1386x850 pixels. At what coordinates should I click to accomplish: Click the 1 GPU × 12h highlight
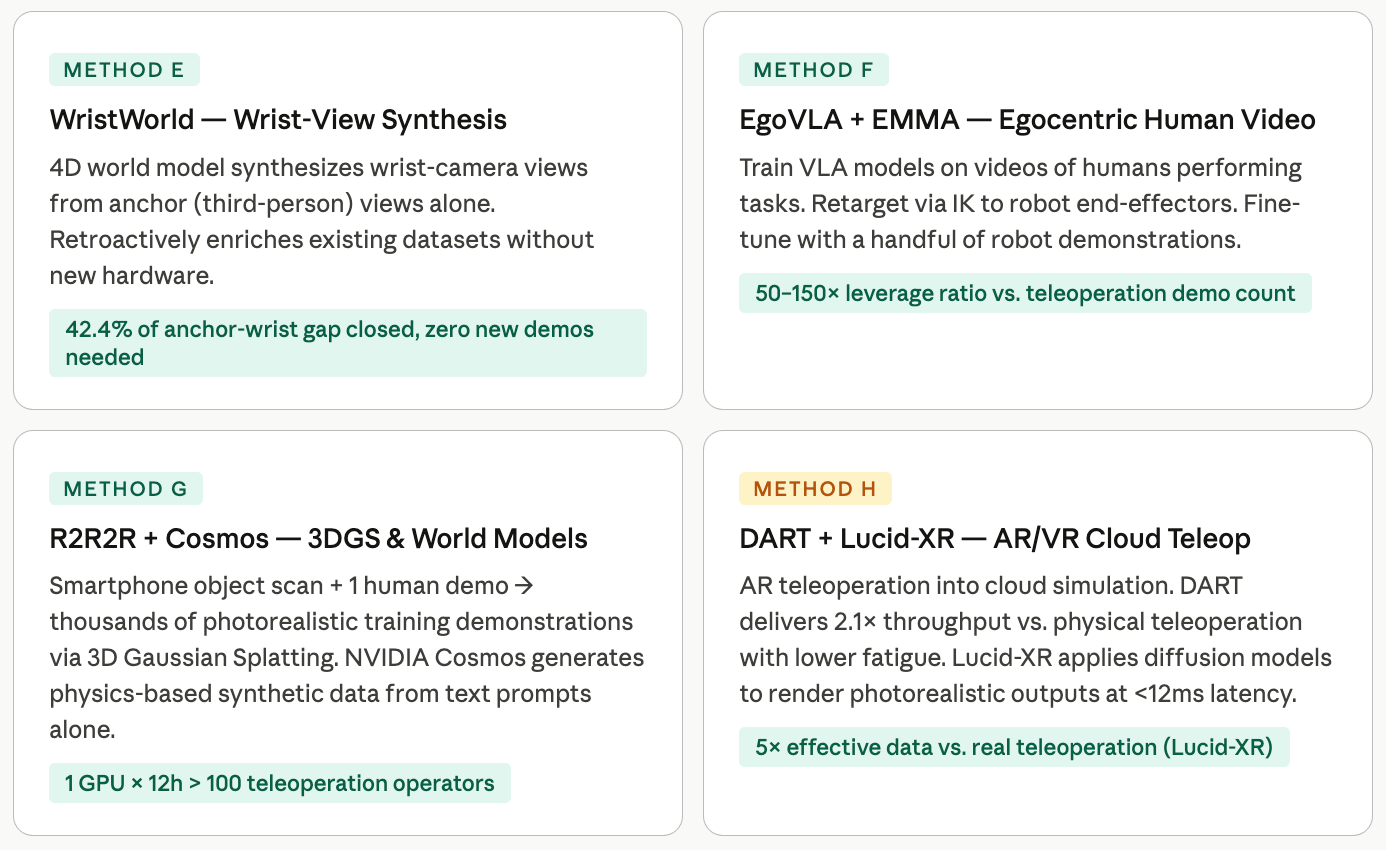280,783
